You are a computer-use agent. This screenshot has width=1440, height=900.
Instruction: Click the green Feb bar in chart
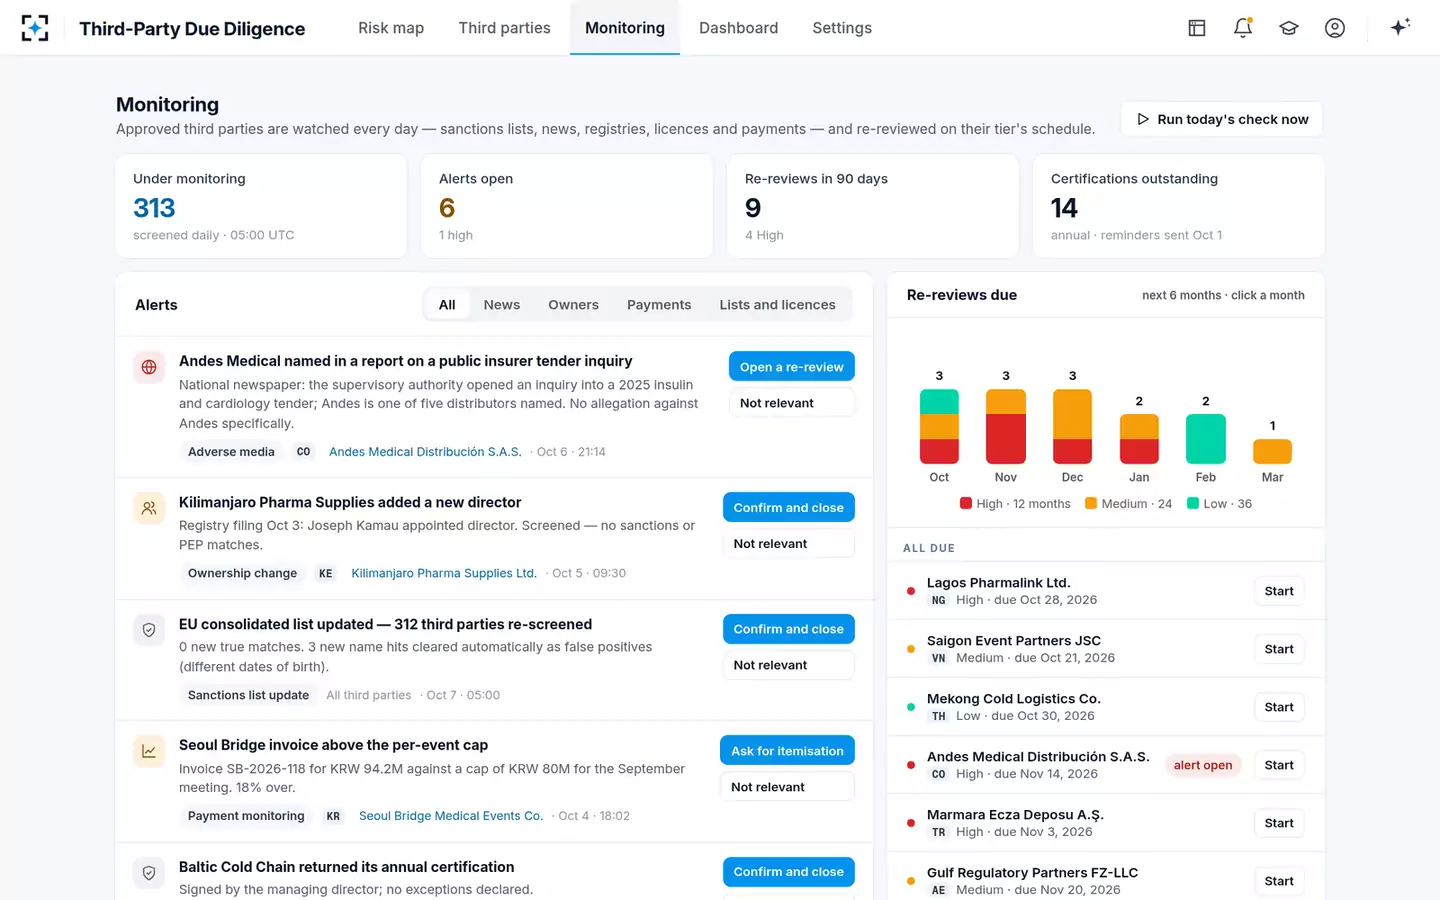1206,439
